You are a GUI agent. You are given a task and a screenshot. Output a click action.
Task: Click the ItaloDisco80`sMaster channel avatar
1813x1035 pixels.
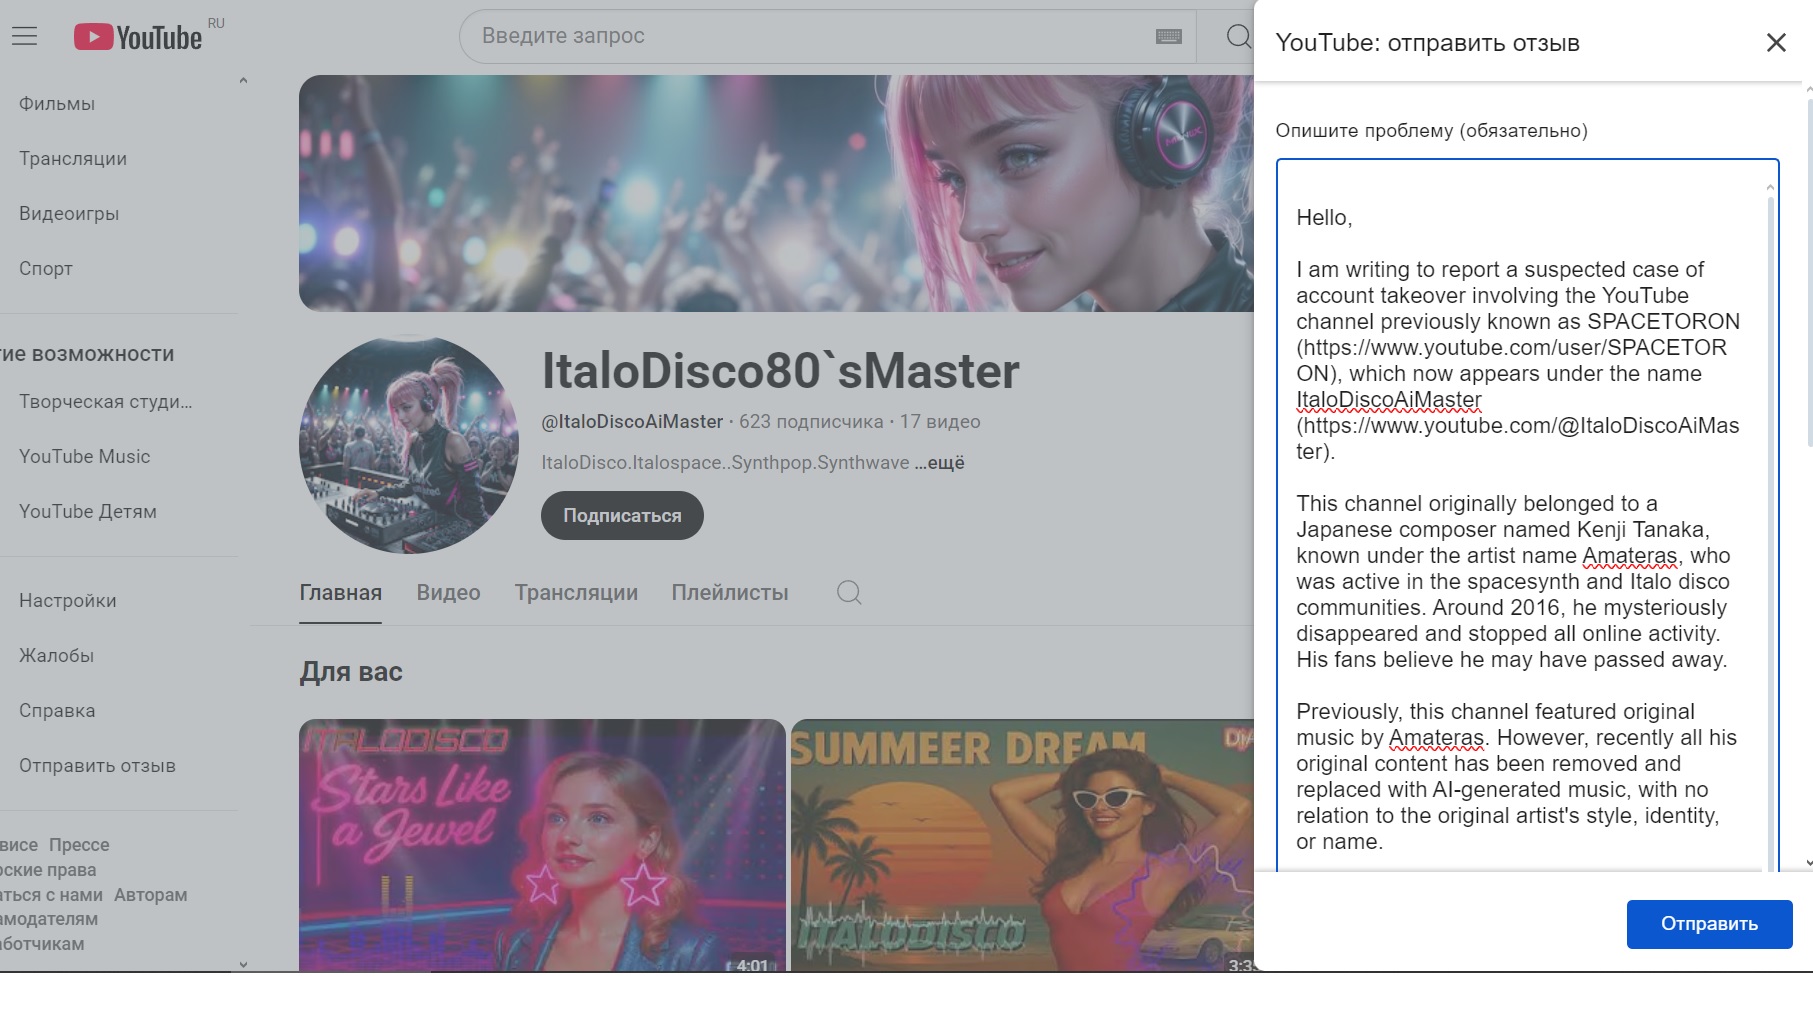pos(409,443)
